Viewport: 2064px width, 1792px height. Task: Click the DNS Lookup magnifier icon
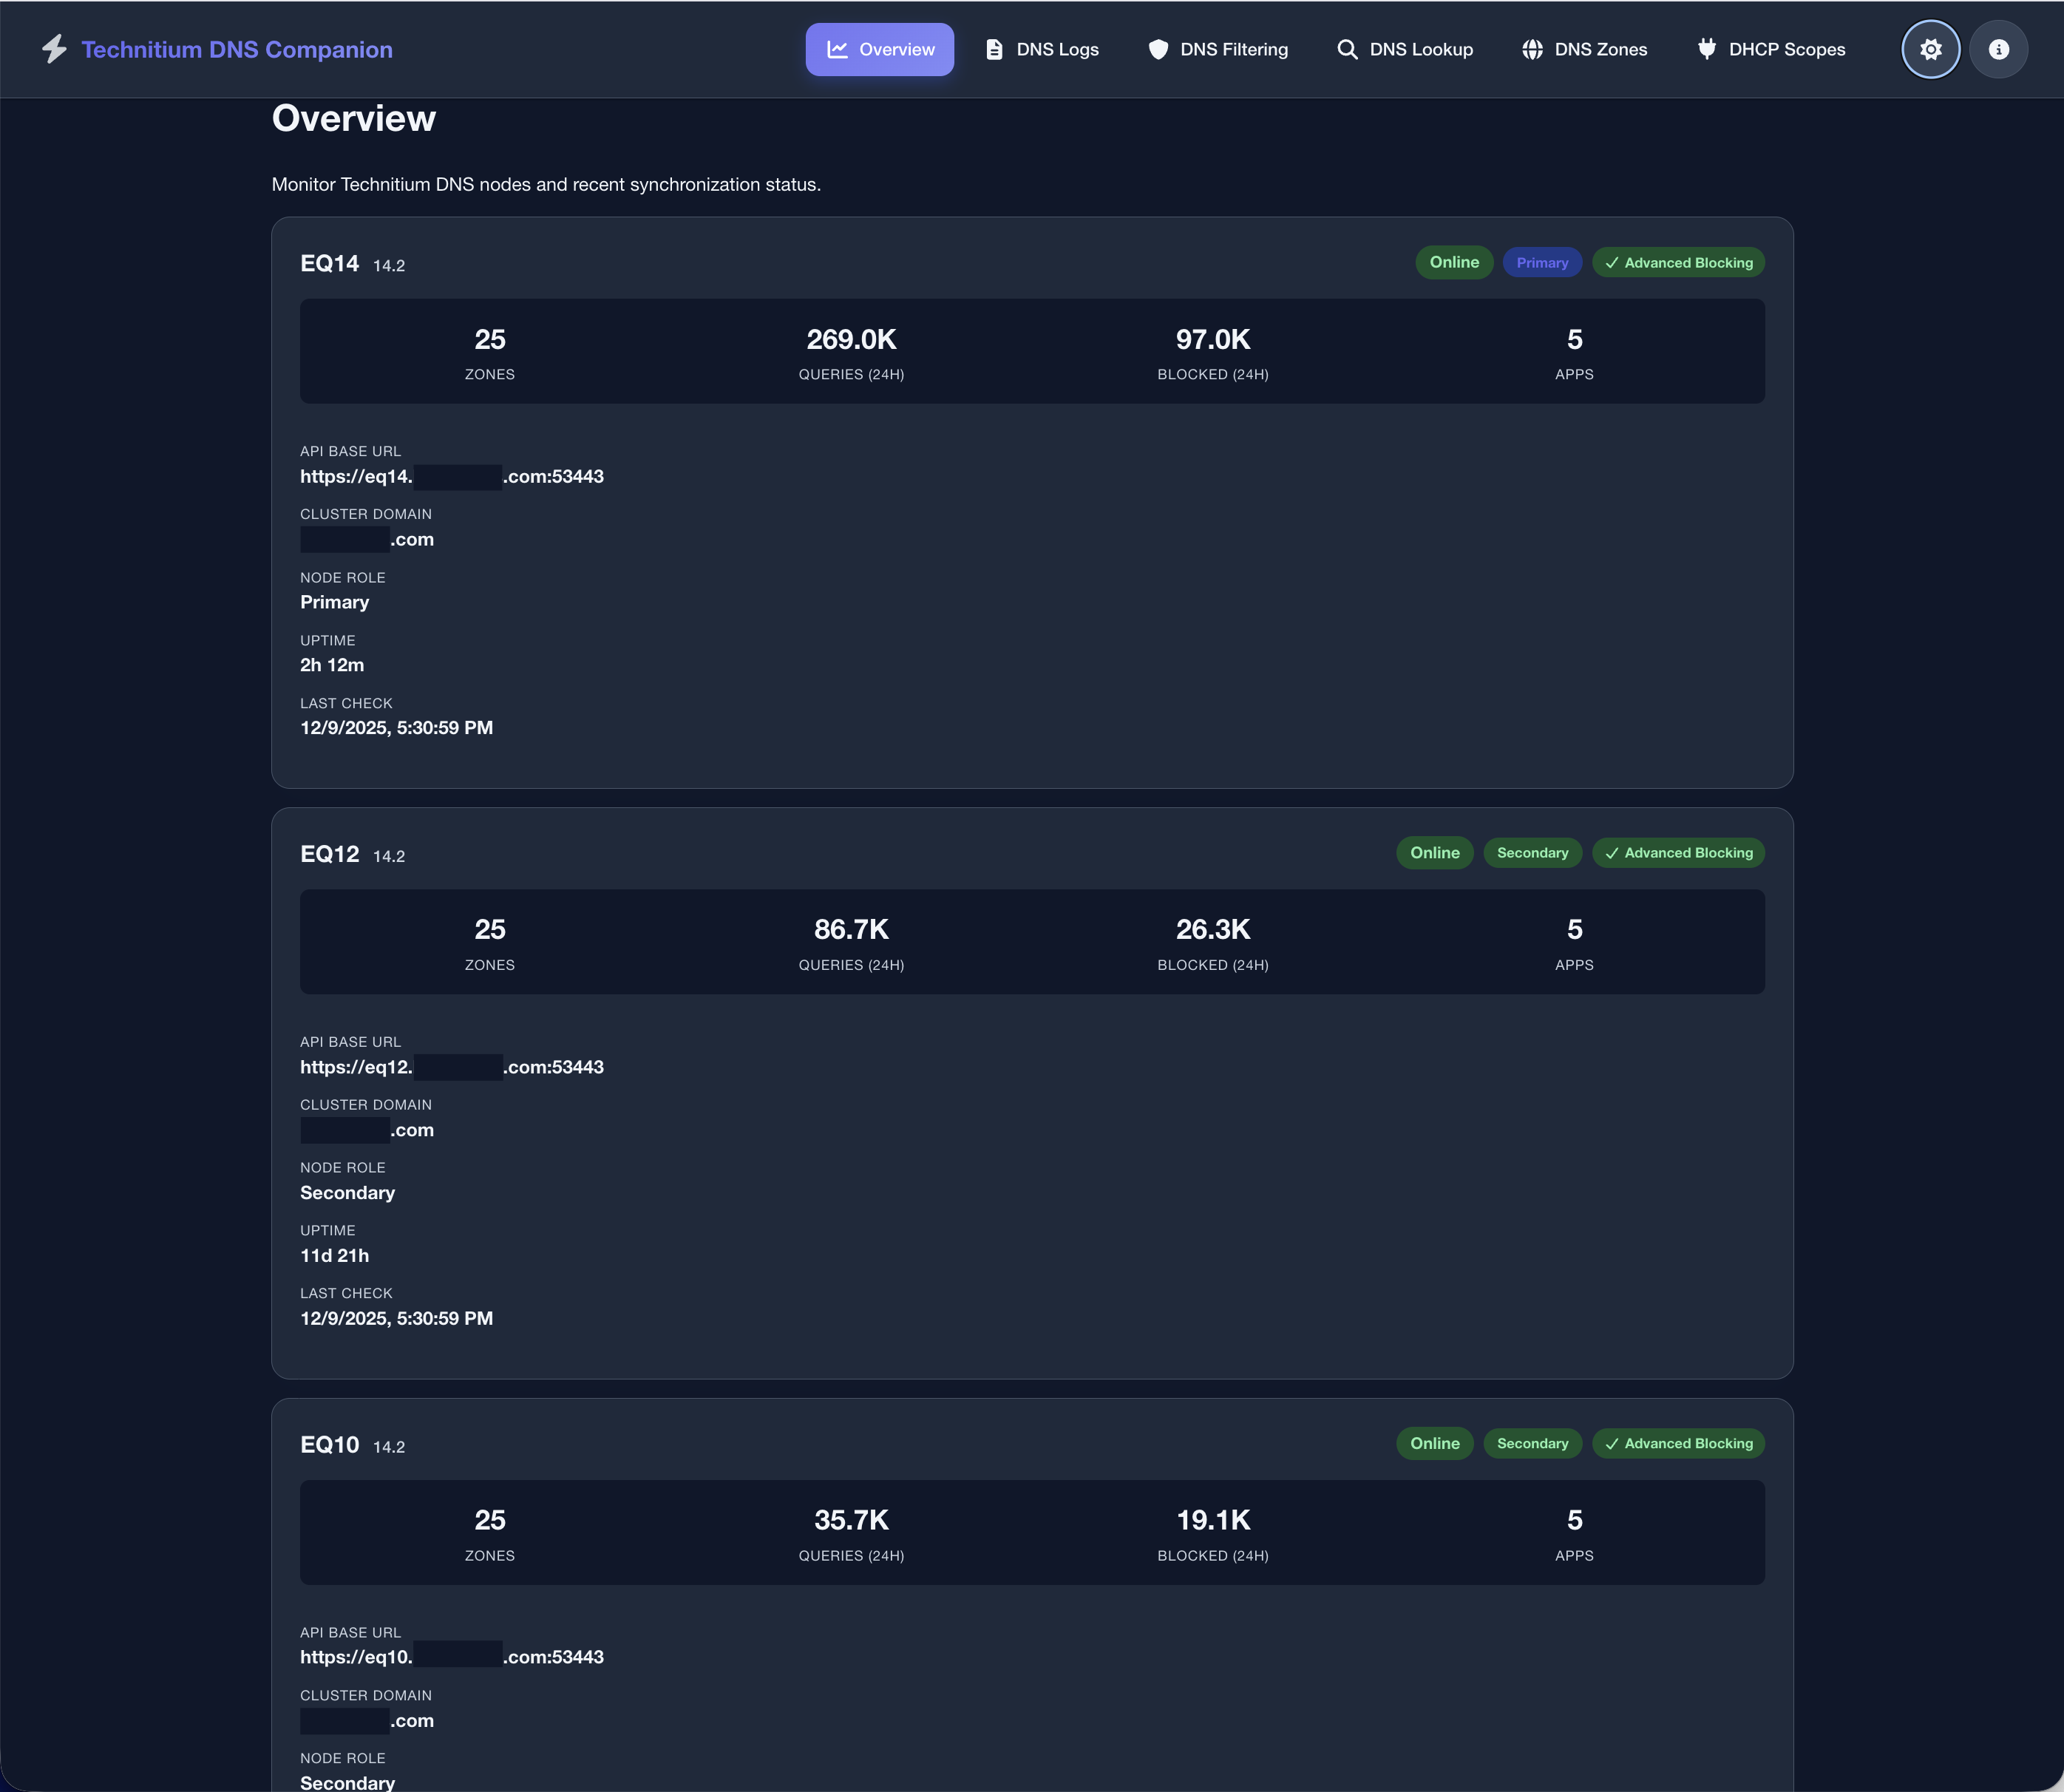tap(1347, 49)
